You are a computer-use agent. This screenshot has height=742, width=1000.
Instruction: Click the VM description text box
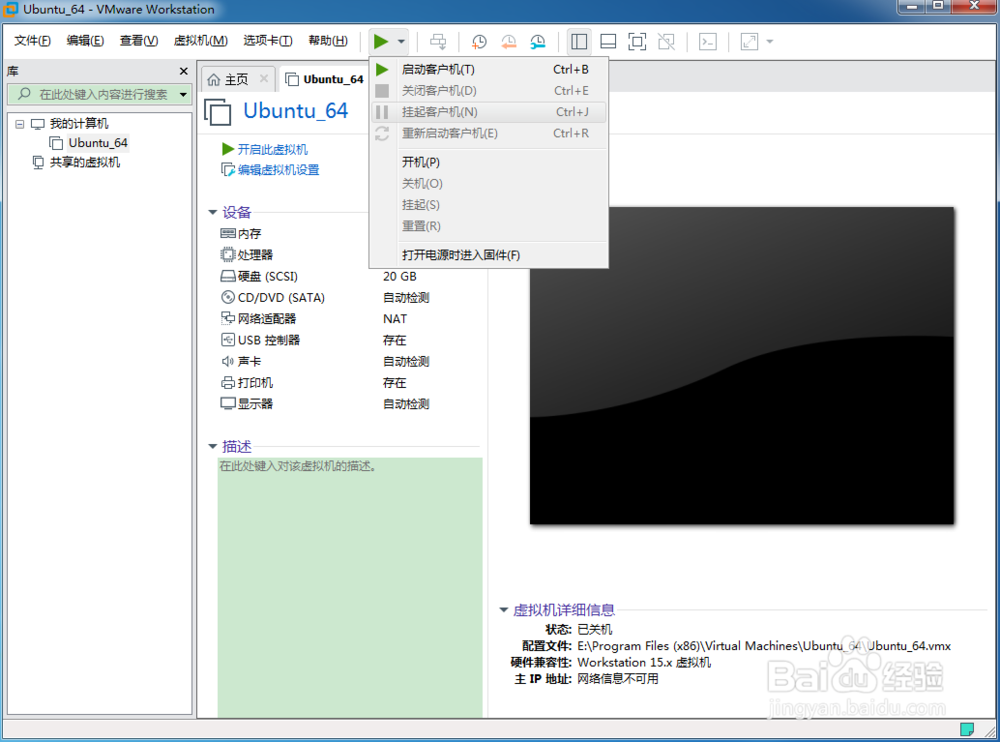point(349,588)
